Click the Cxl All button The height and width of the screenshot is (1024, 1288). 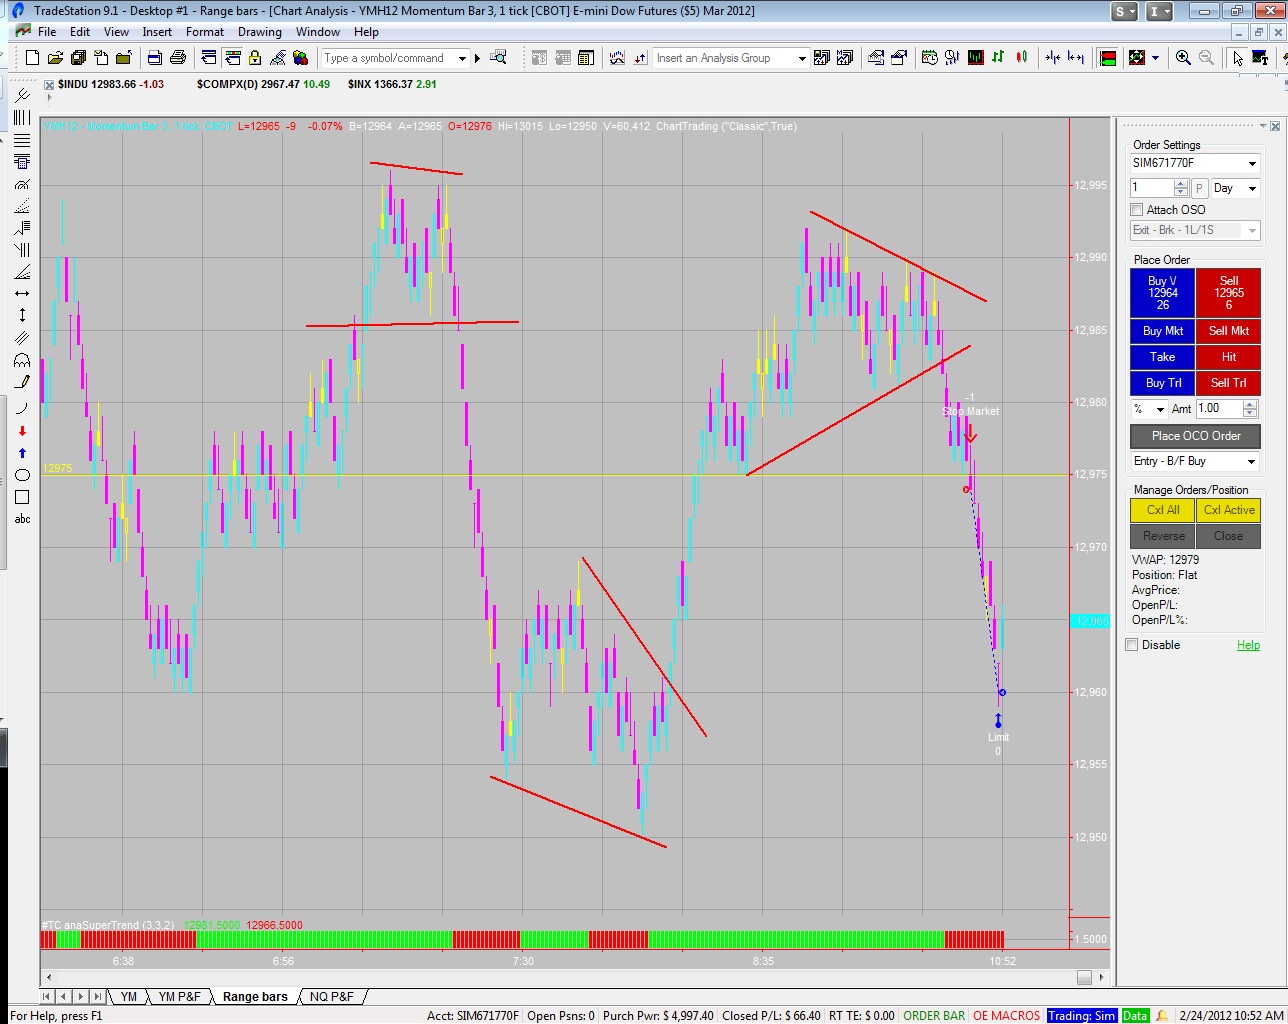[x=1163, y=510]
